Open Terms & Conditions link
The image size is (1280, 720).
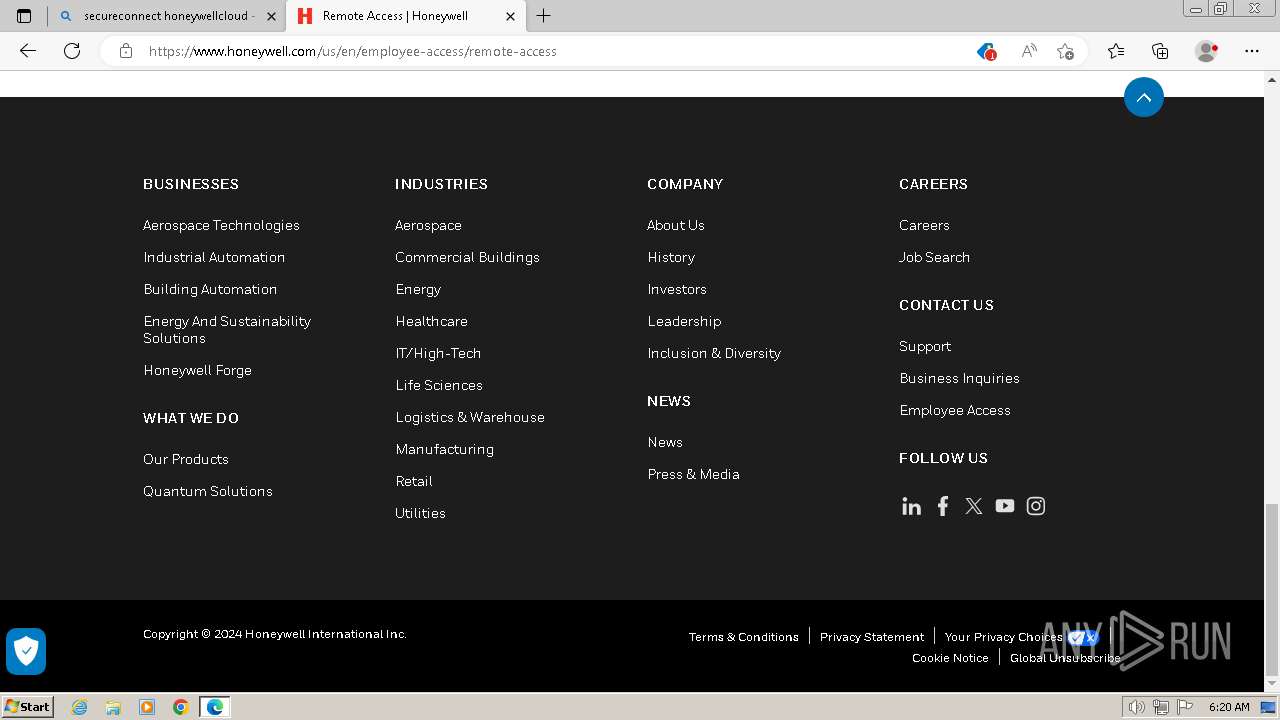744,637
